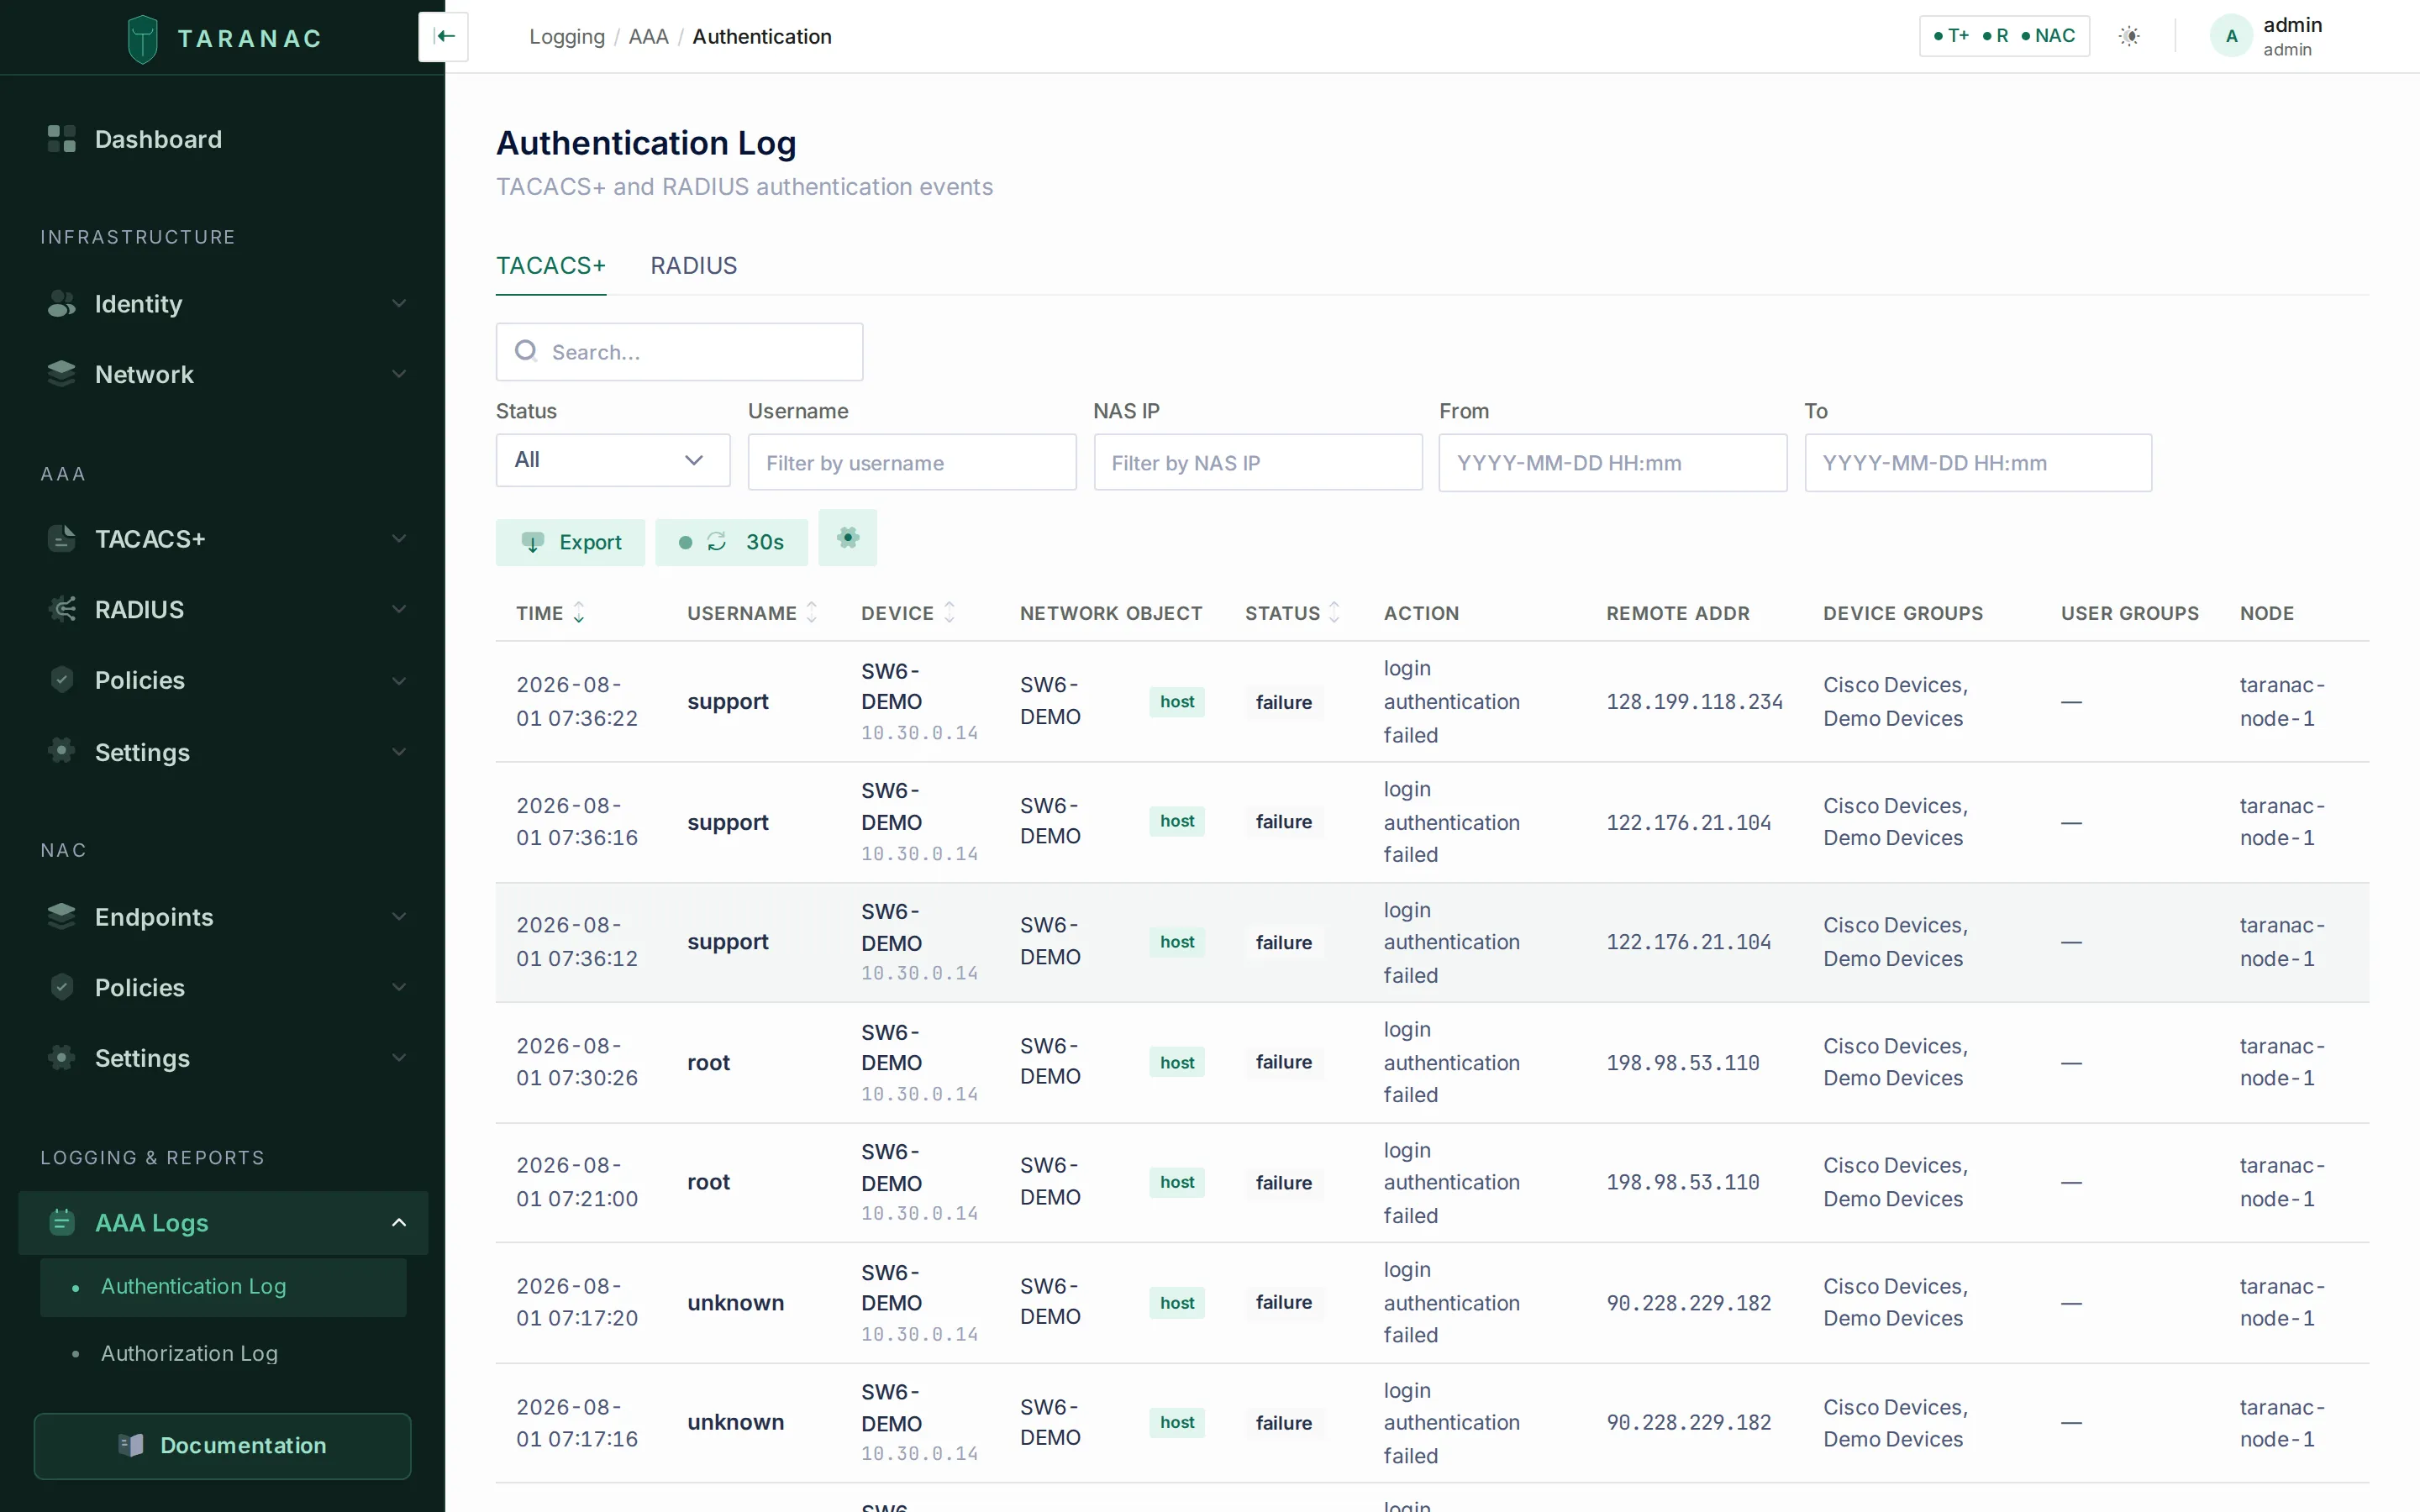Click the T+ R NAC status badge
The image size is (2420, 1512).
click(2004, 36)
